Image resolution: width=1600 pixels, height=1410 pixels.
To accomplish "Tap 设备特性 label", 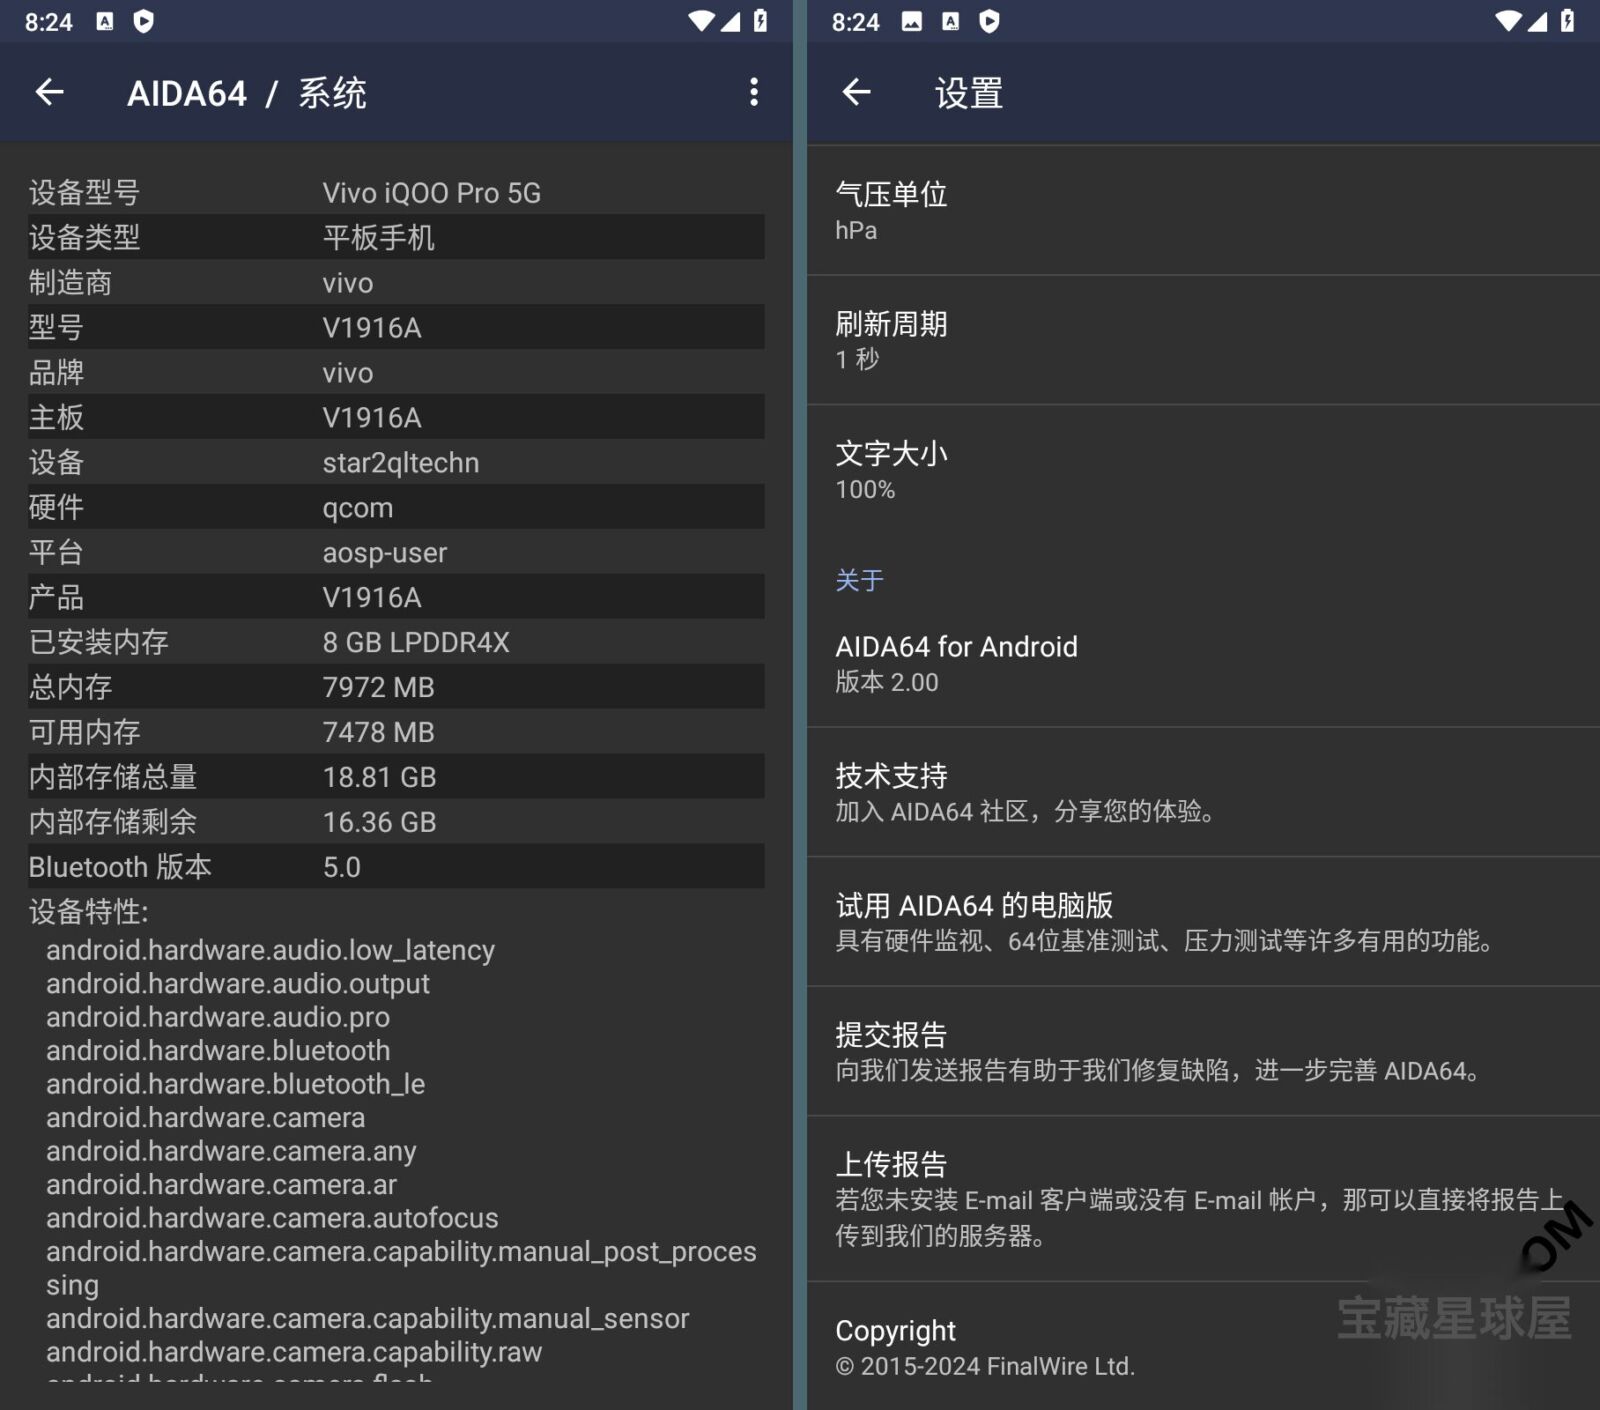I will click(x=88, y=911).
